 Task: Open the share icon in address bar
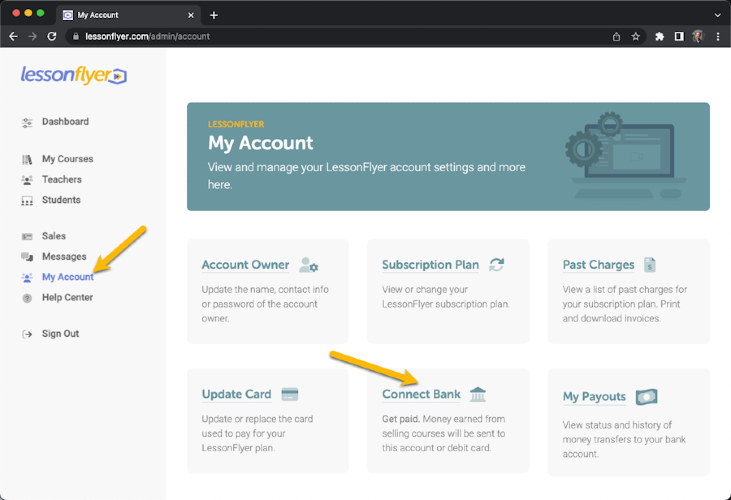point(616,36)
